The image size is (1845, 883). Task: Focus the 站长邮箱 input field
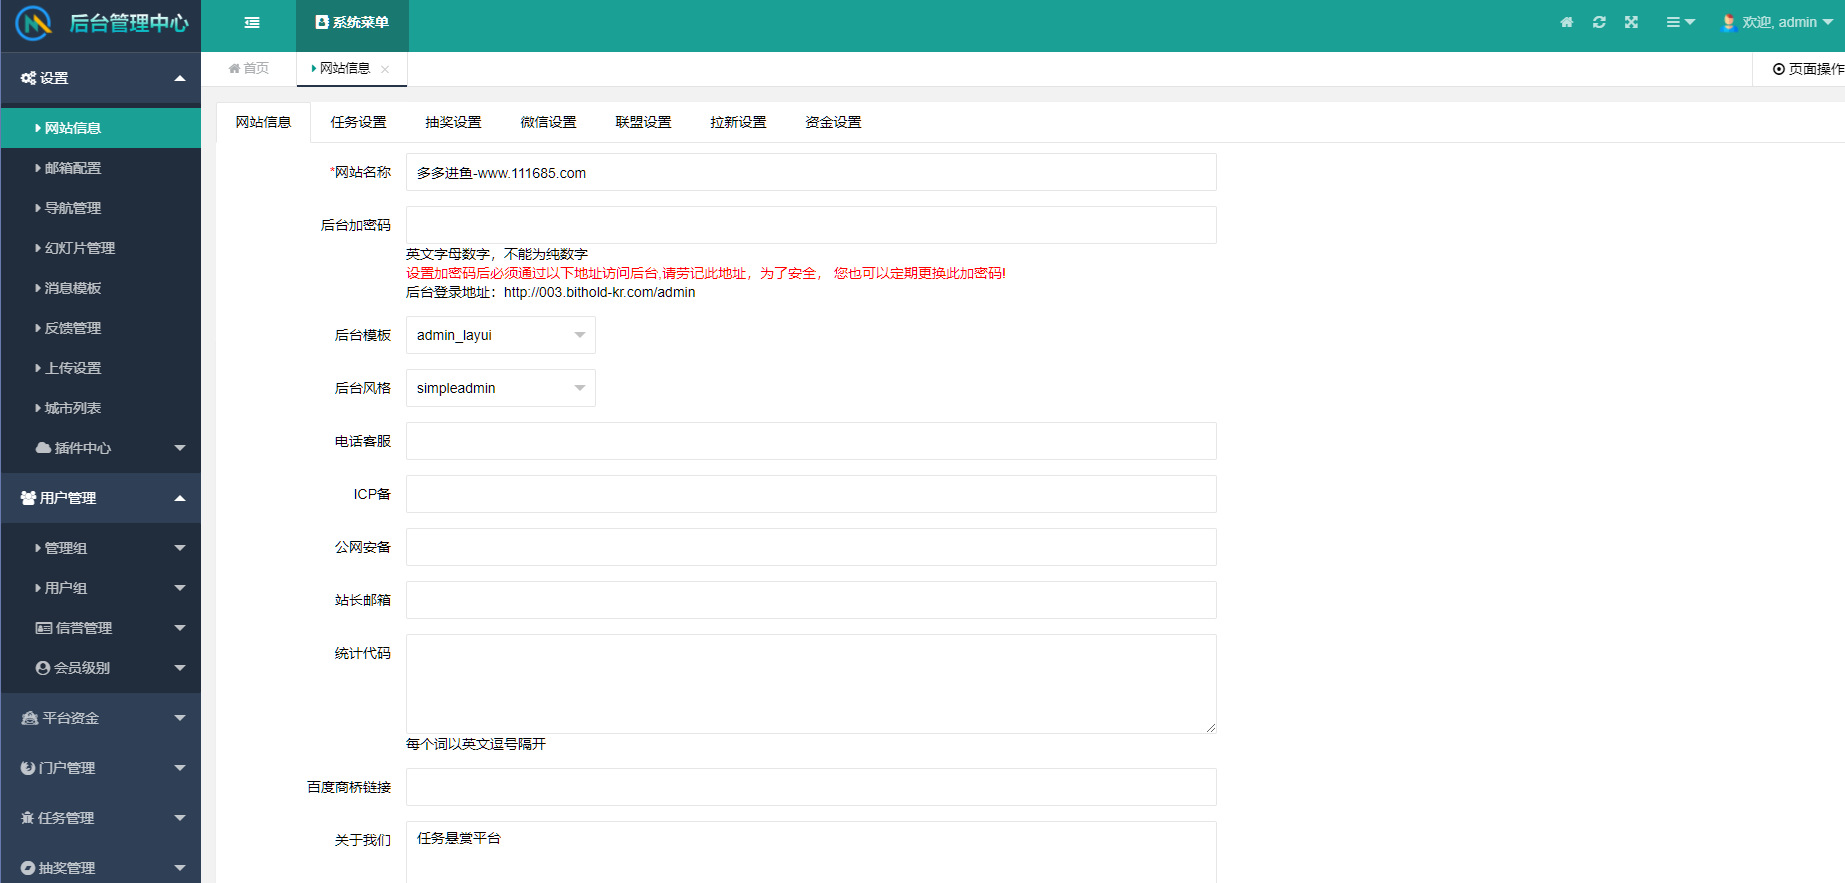[x=811, y=600]
